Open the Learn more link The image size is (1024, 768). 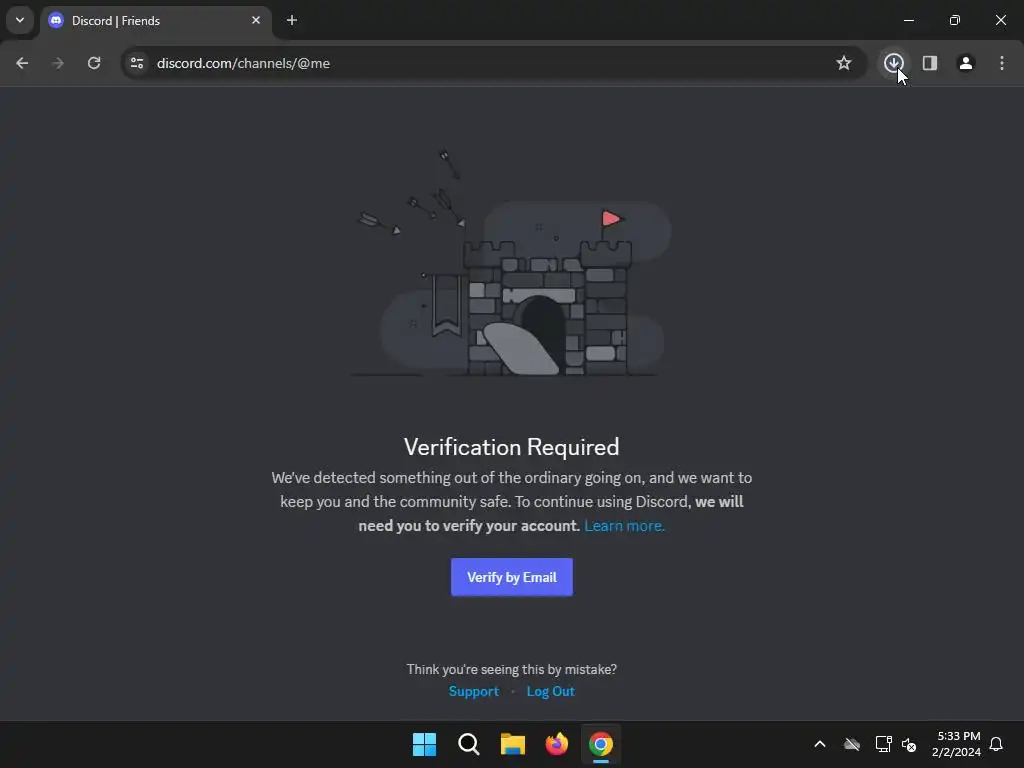[624, 526]
